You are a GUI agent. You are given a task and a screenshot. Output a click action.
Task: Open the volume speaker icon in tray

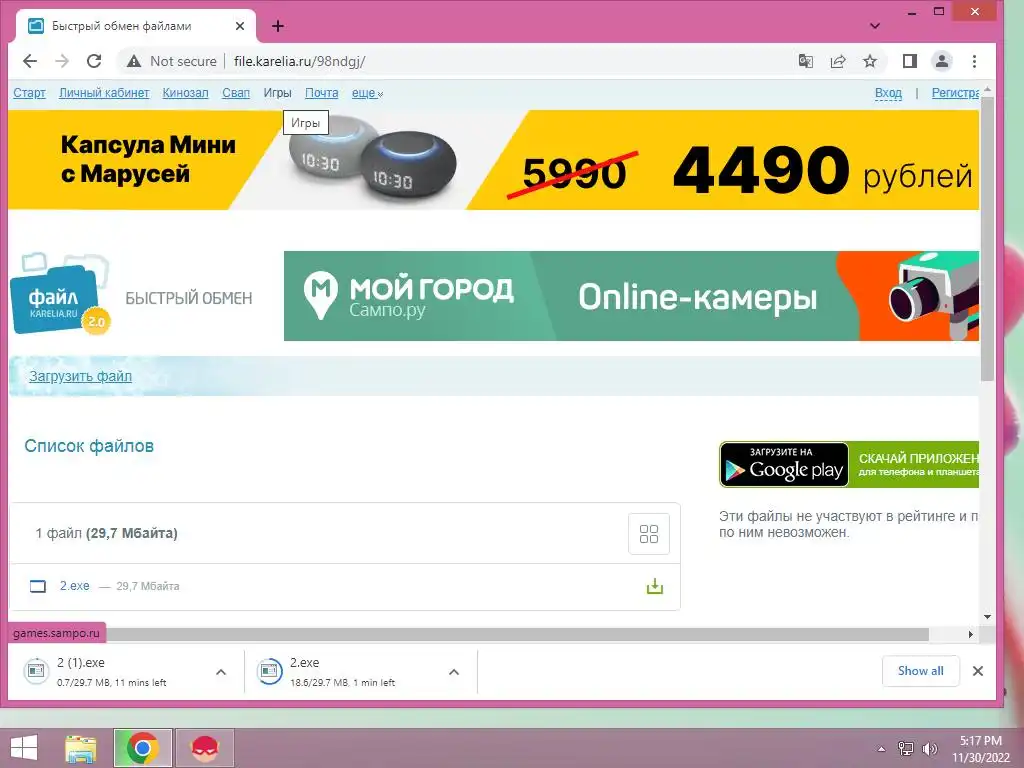pyautogui.click(x=929, y=749)
